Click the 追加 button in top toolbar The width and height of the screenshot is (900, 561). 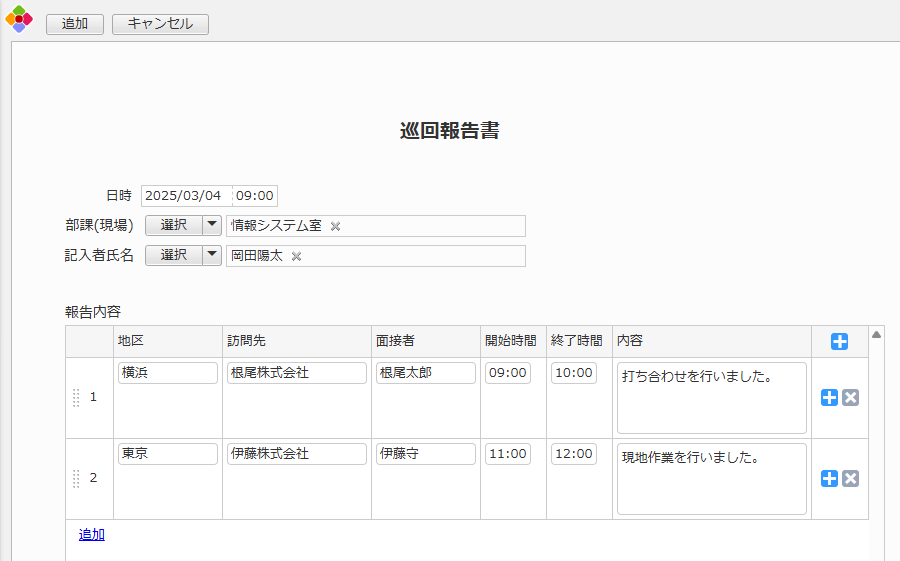tap(75, 24)
